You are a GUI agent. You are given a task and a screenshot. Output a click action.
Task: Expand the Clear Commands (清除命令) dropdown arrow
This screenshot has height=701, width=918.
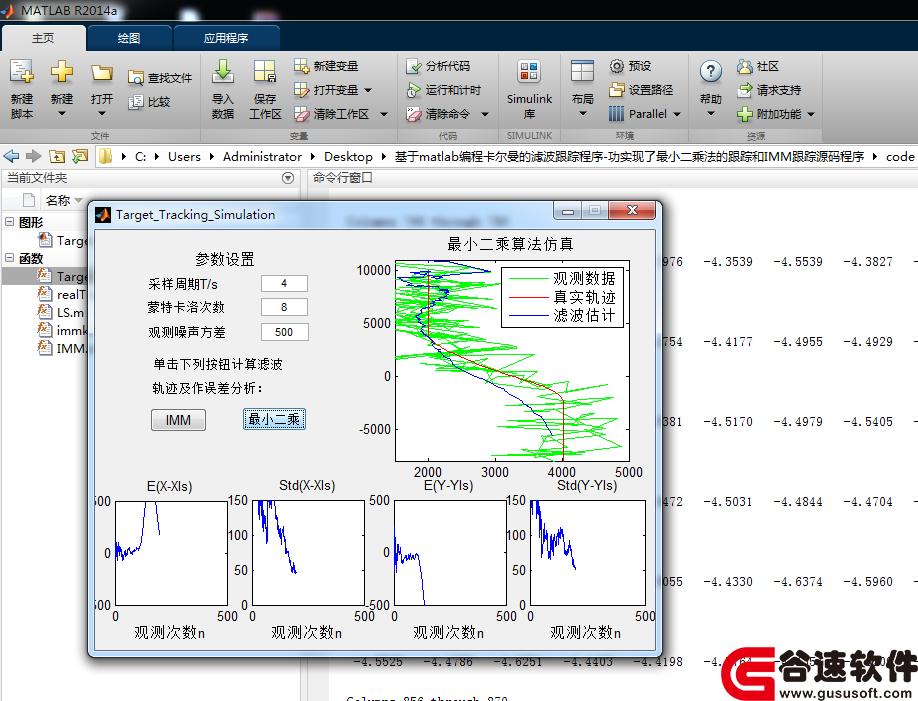[485, 114]
